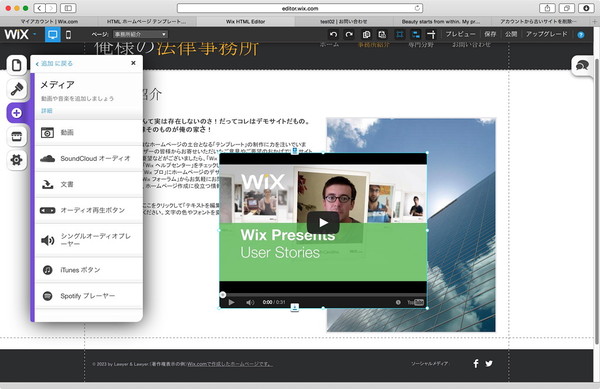Click the video progress bar
Image resolution: width=600 pixels, height=389 pixels.
pyautogui.click(x=323, y=295)
